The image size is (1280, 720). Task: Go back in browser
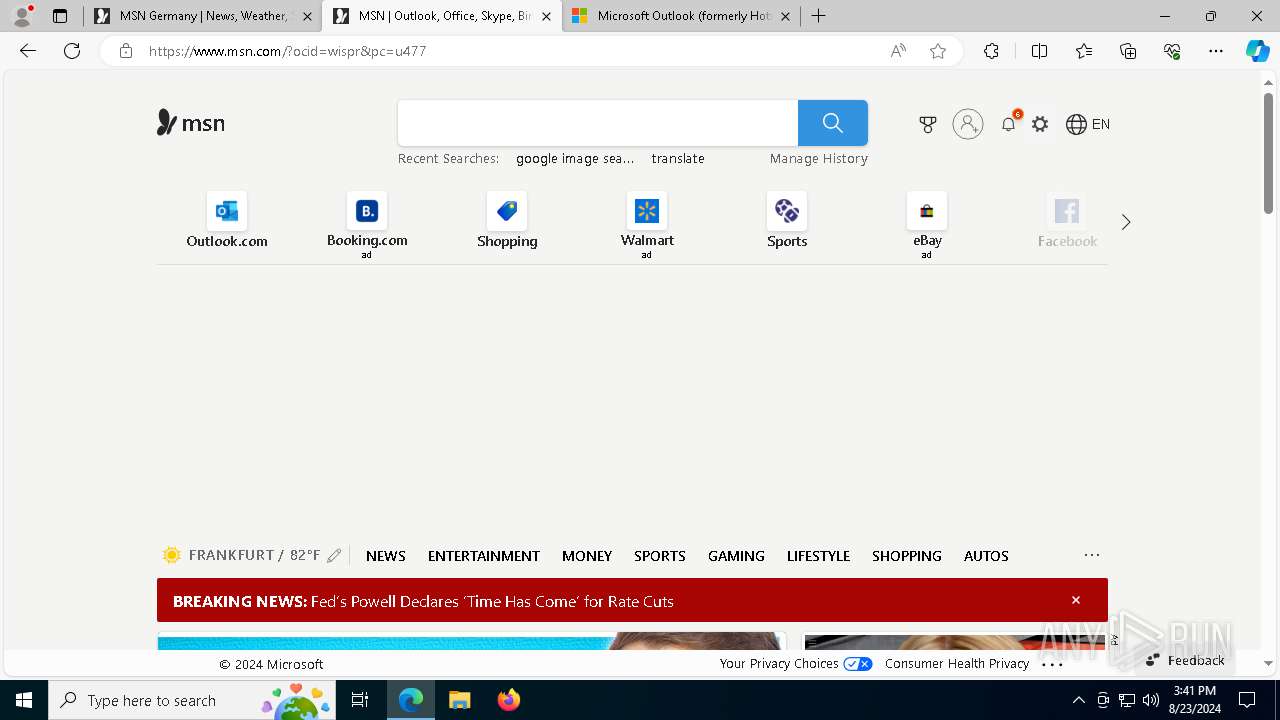28,51
